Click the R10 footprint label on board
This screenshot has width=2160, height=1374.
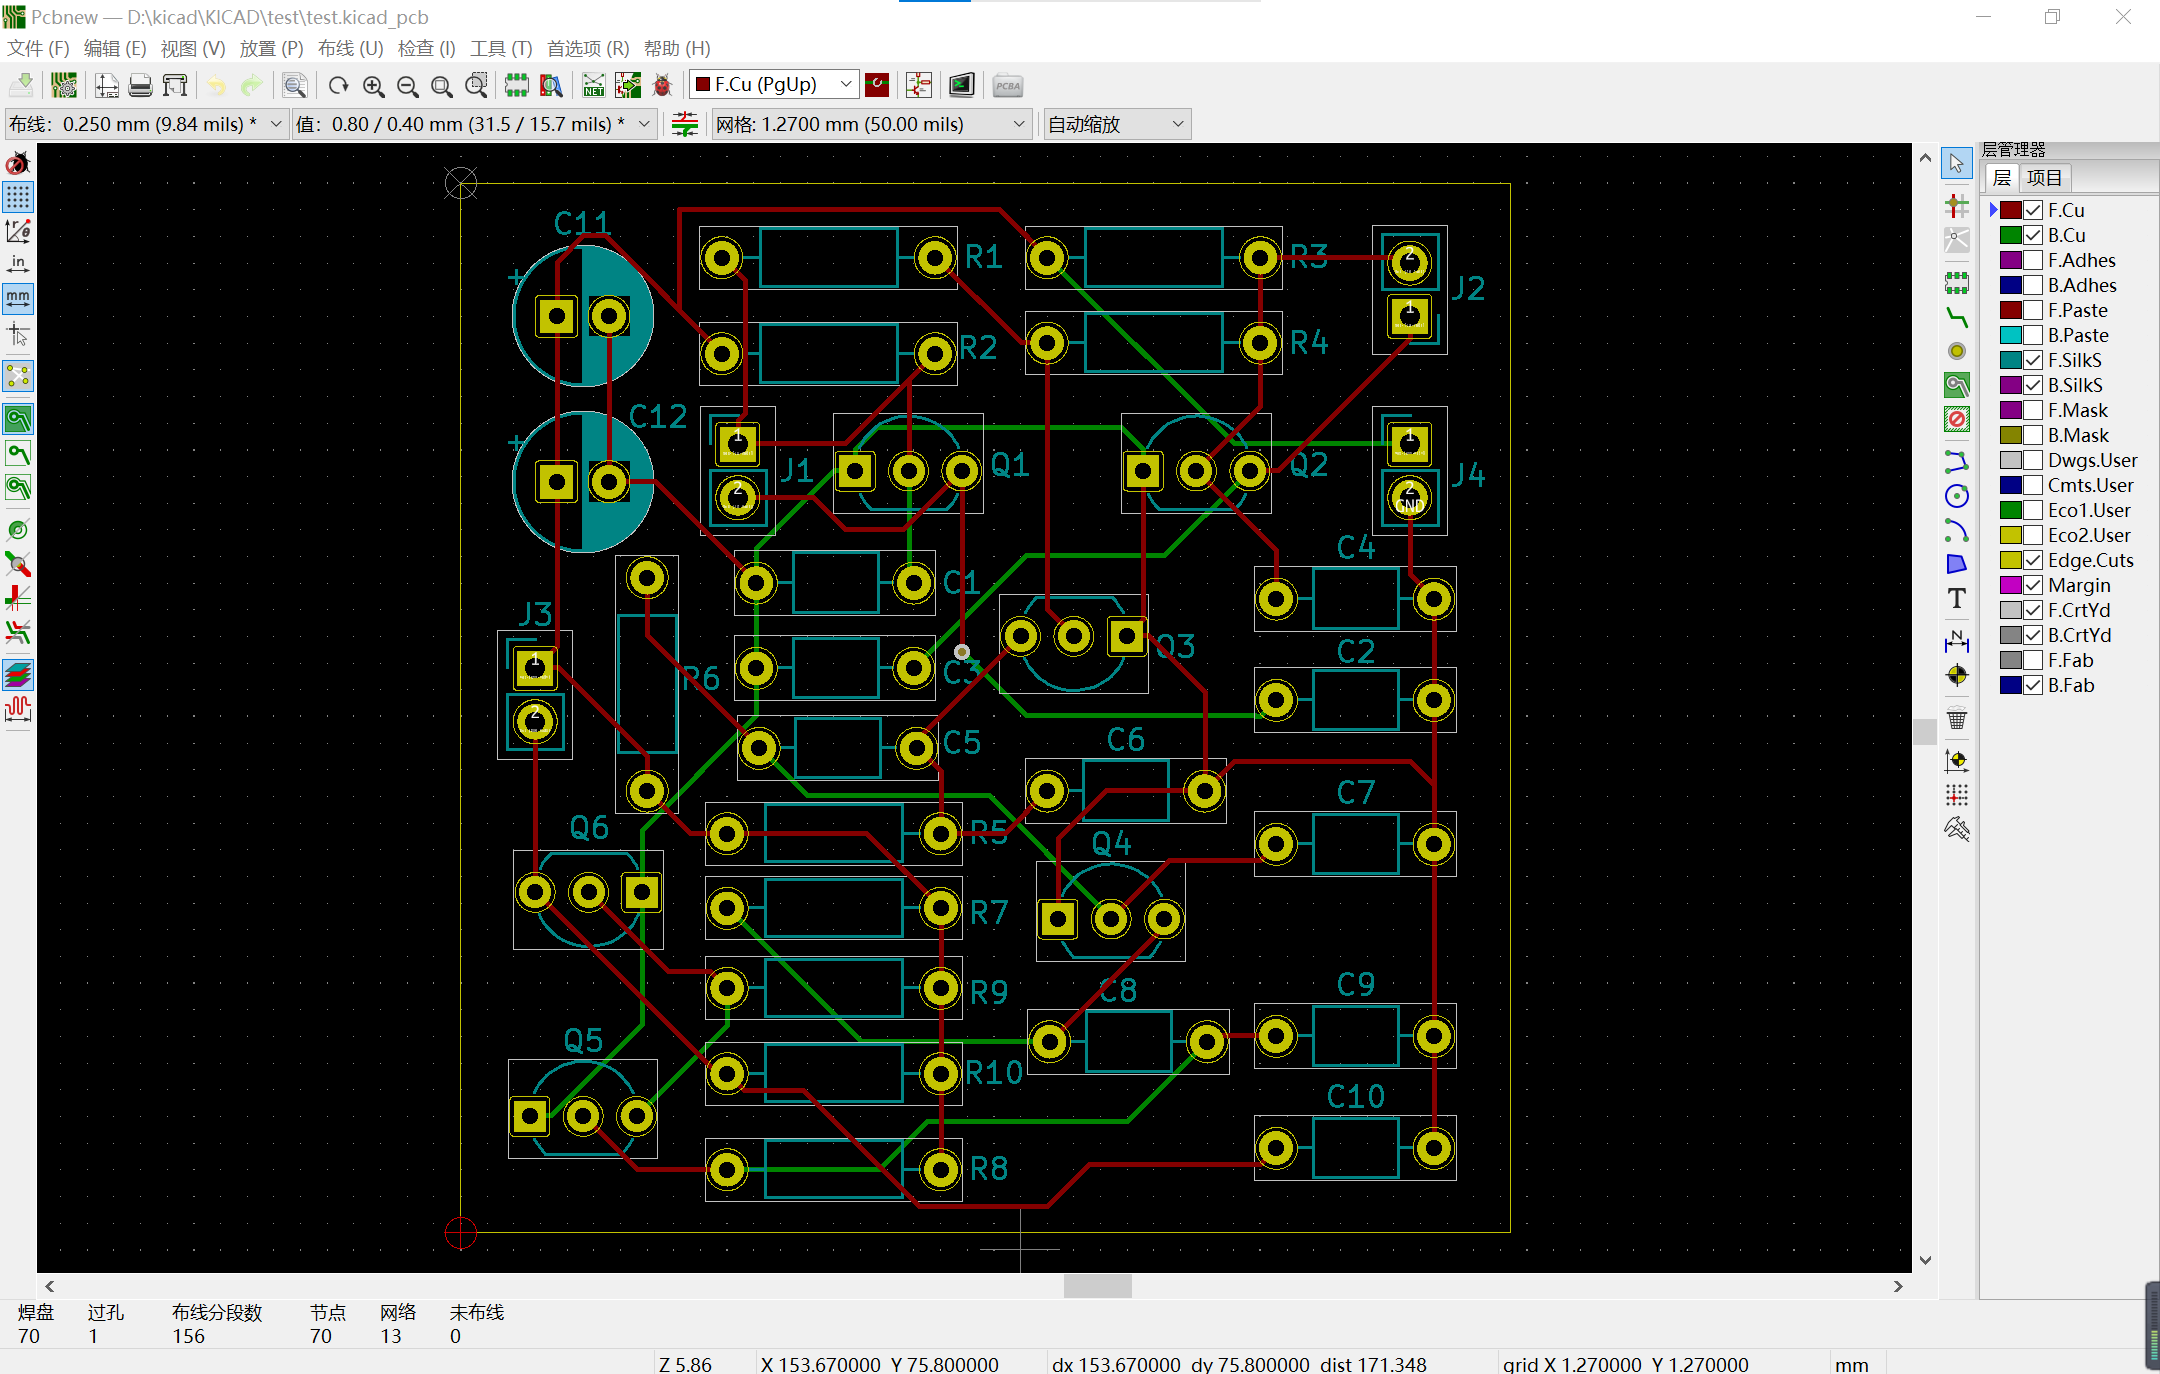(994, 1073)
